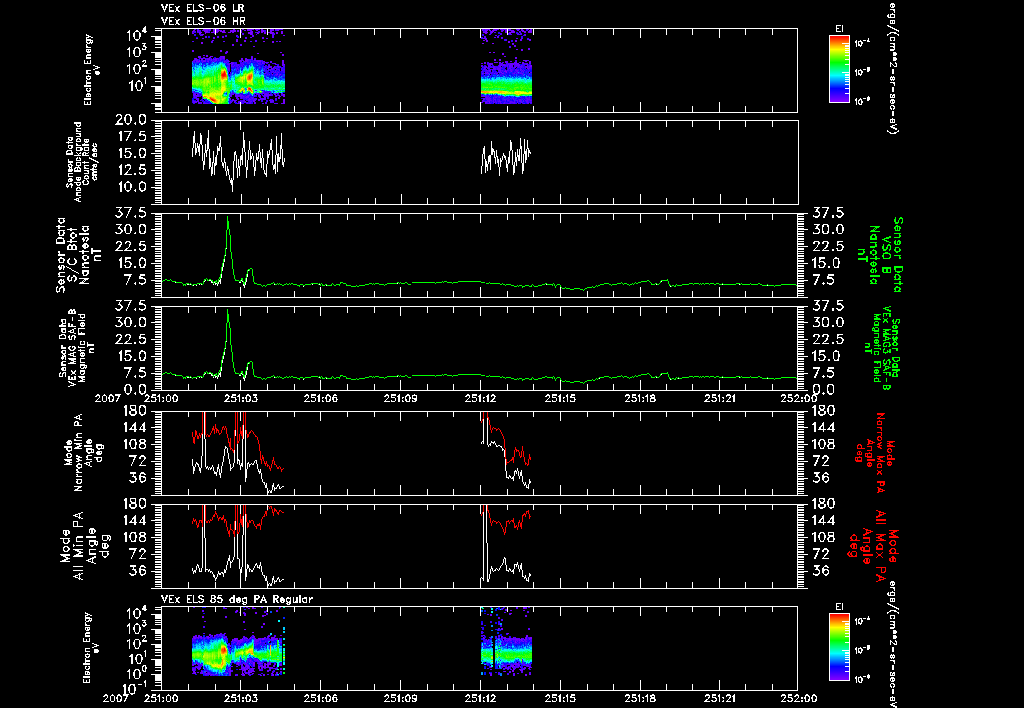Viewport: 1024px width, 708px height.
Task: Click the Mode Narrow Min PA Angle label
Action: [x=83, y=452]
